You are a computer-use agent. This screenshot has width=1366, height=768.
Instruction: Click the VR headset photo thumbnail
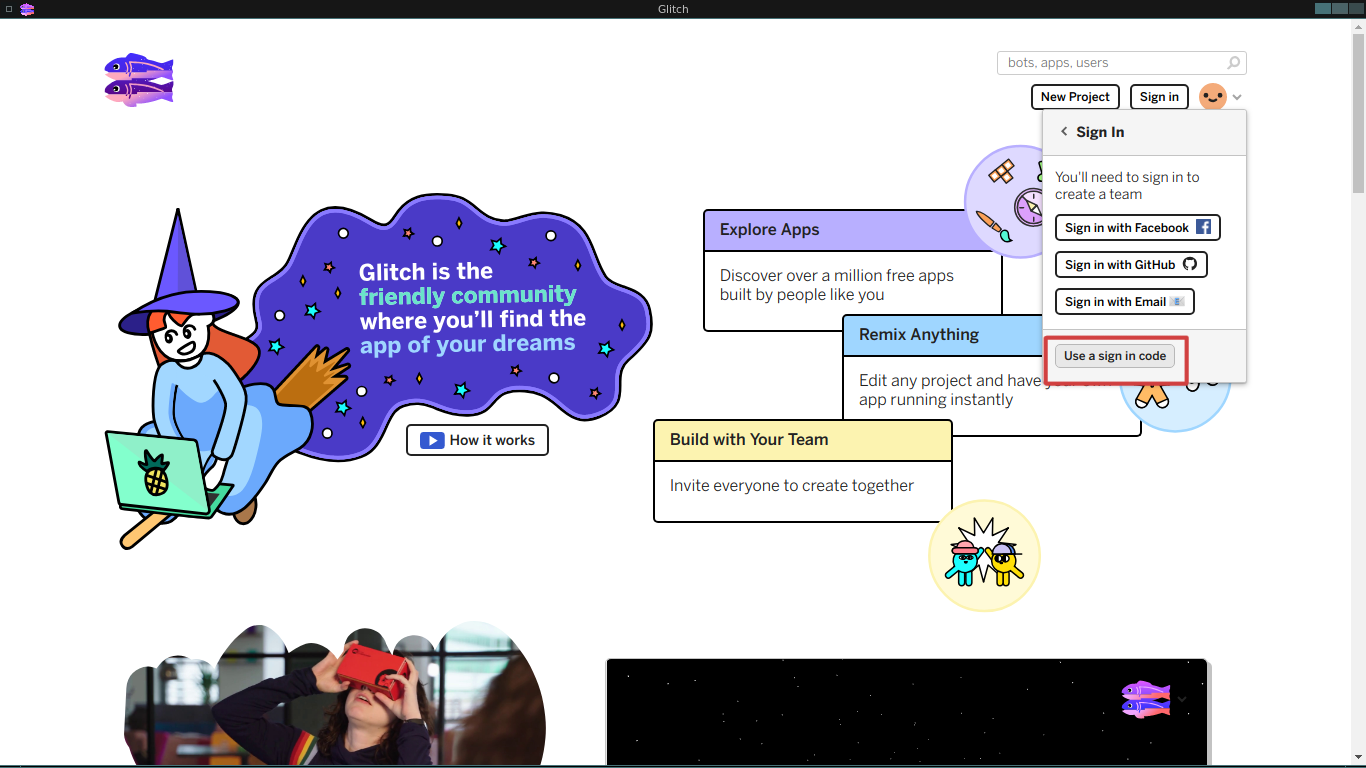(x=335, y=694)
